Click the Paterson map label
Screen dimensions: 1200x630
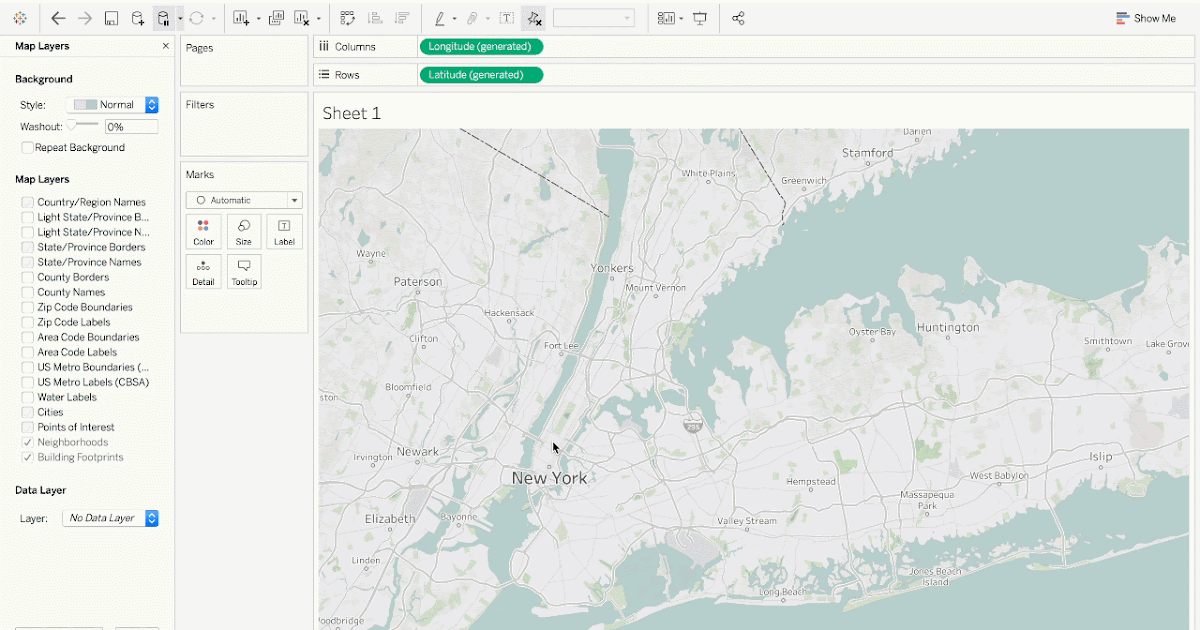(x=417, y=282)
